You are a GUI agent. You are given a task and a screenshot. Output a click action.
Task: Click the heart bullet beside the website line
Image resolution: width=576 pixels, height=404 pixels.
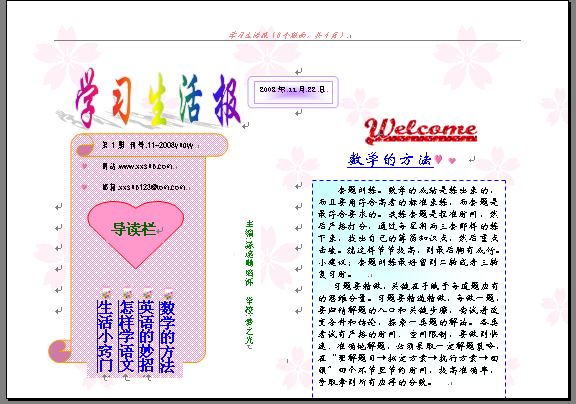[84, 166]
